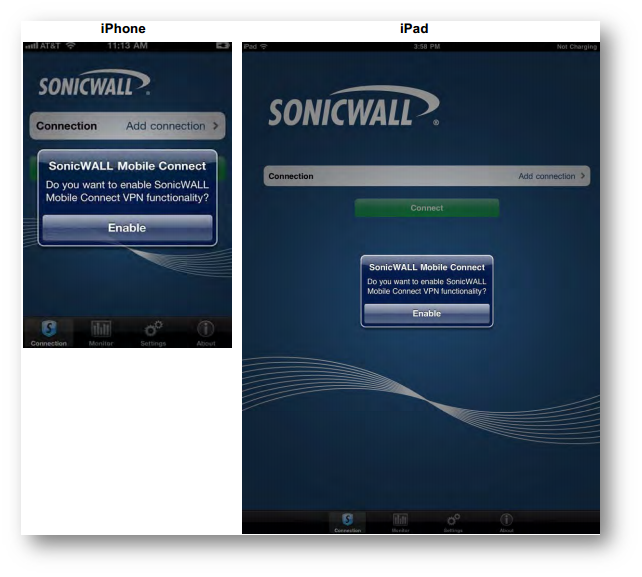Open the Settings gear tab on the iPad
642x577 pixels.
click(x=453, y=521)
